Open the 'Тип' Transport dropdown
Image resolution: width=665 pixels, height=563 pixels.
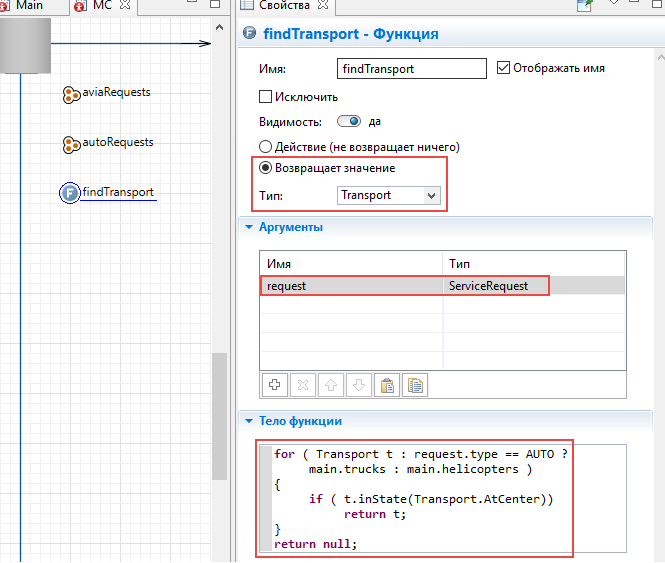[431, 196]
